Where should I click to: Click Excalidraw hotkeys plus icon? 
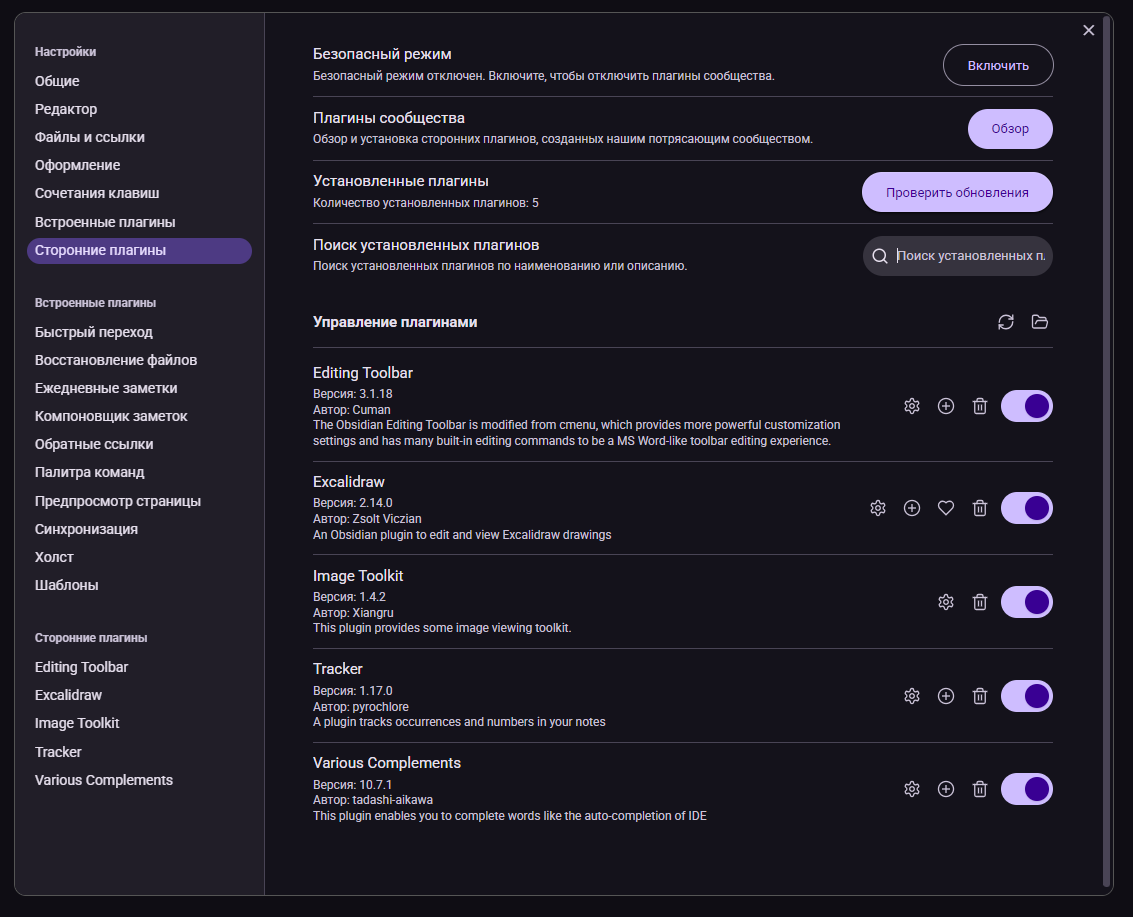(x=912, y=508)
